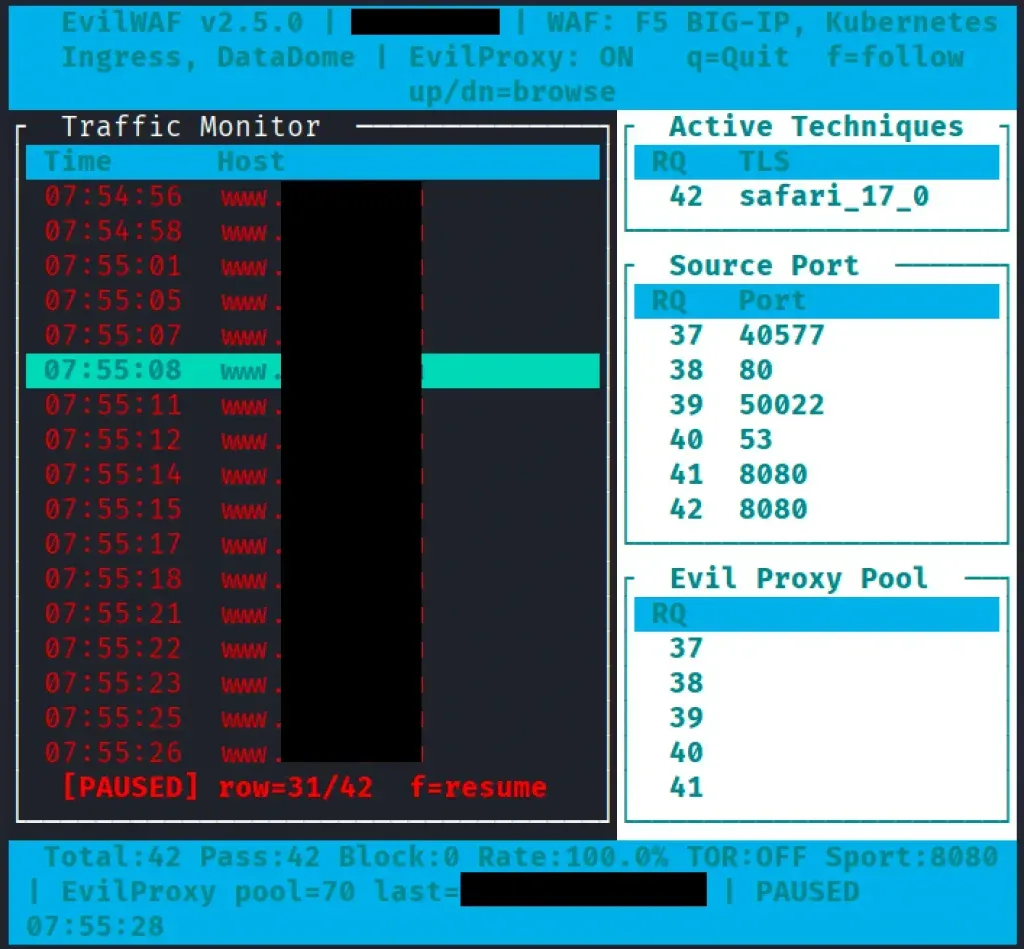Select the 07:55:23 traffic row
Image resolution: width=1024 pixels, height=949 pixels.
pyautogui.click(x=312, y=683)
